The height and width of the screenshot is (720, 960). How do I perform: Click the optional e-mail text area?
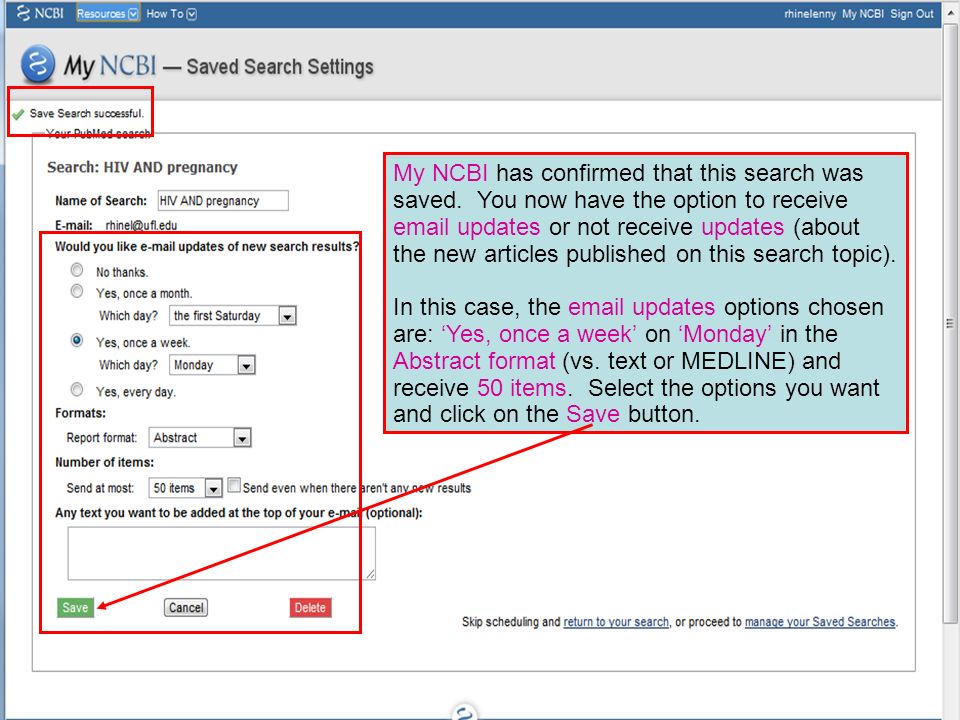coord(222,553)
